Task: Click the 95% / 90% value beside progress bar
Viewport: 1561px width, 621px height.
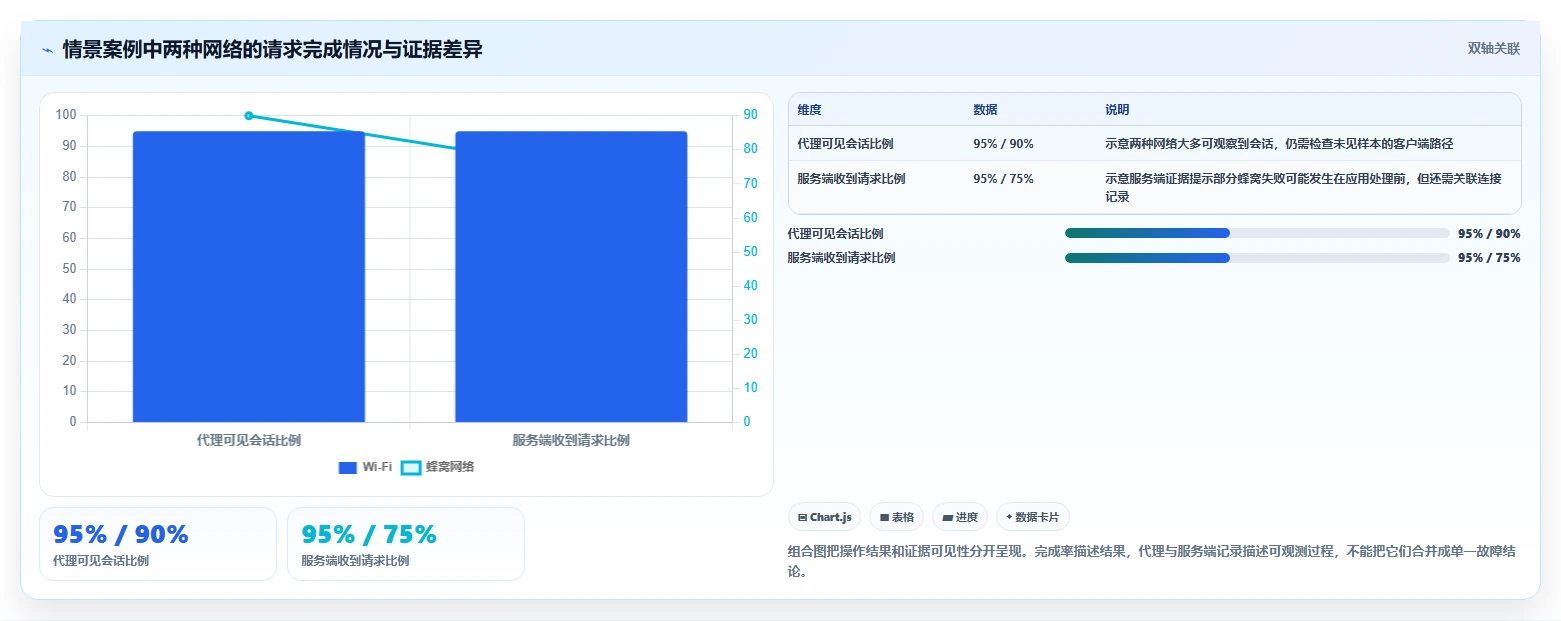Action: click(1489, 234)
